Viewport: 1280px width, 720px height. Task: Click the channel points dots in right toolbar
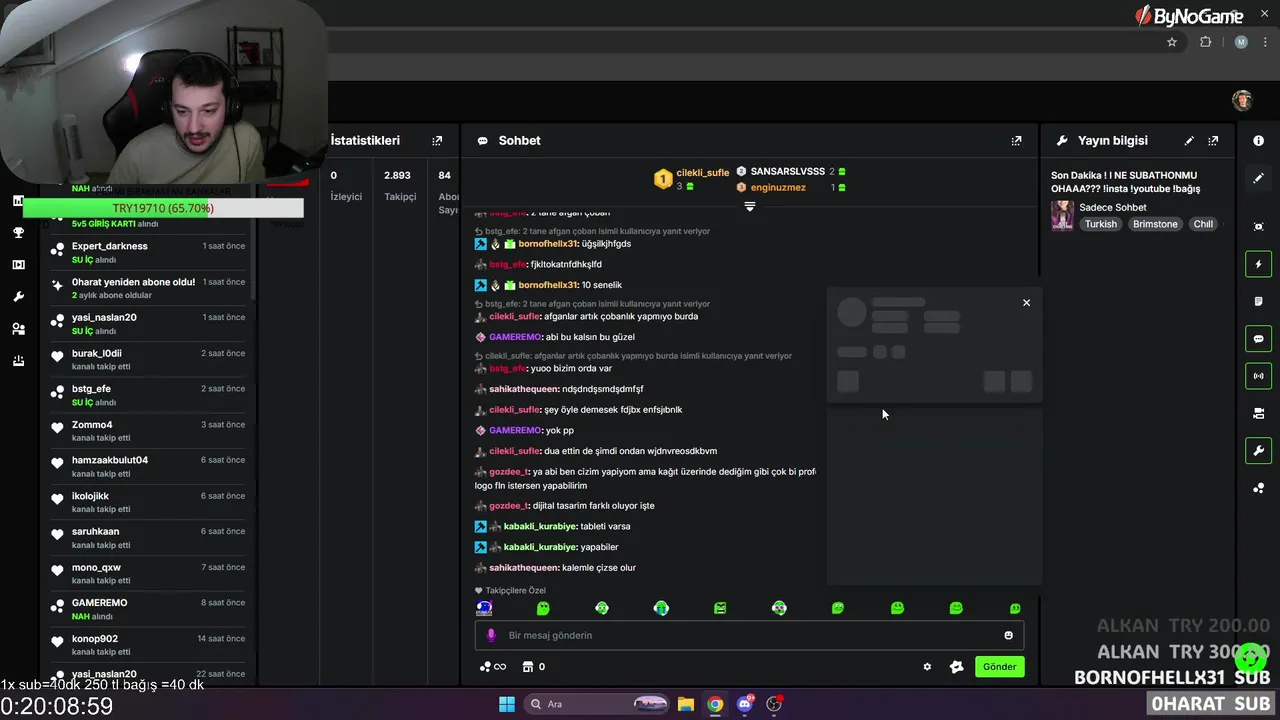1258,488
